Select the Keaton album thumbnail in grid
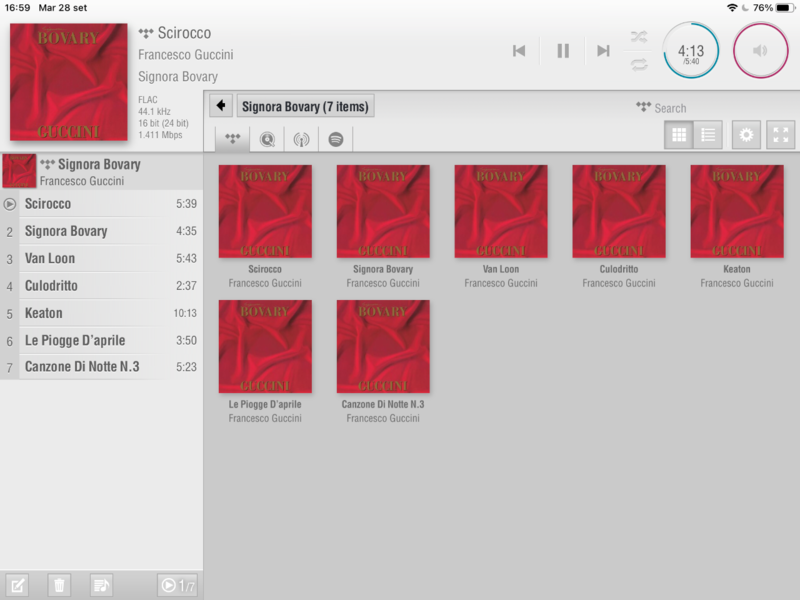This screenshot has width=800, height=600. click(736, 212)
